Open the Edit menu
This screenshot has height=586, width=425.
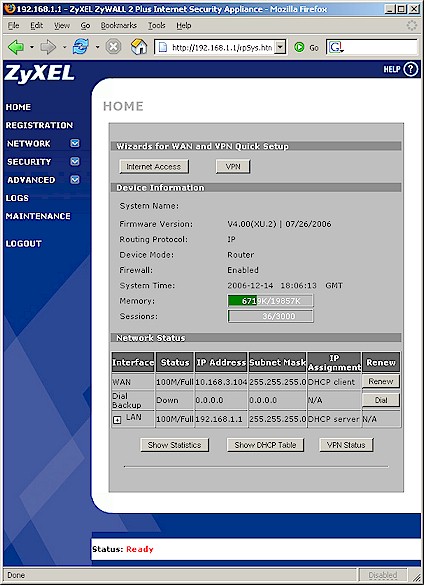click(x=37, y=25)
